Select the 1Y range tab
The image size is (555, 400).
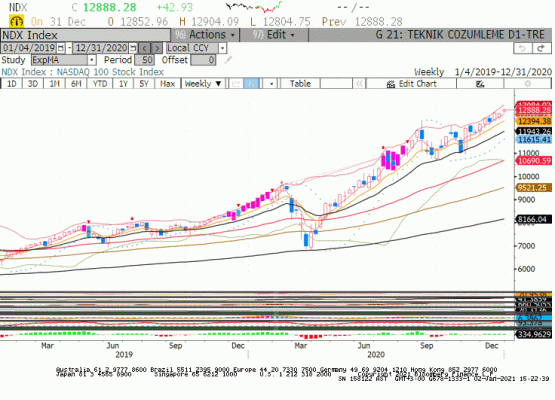click(123, 84)
